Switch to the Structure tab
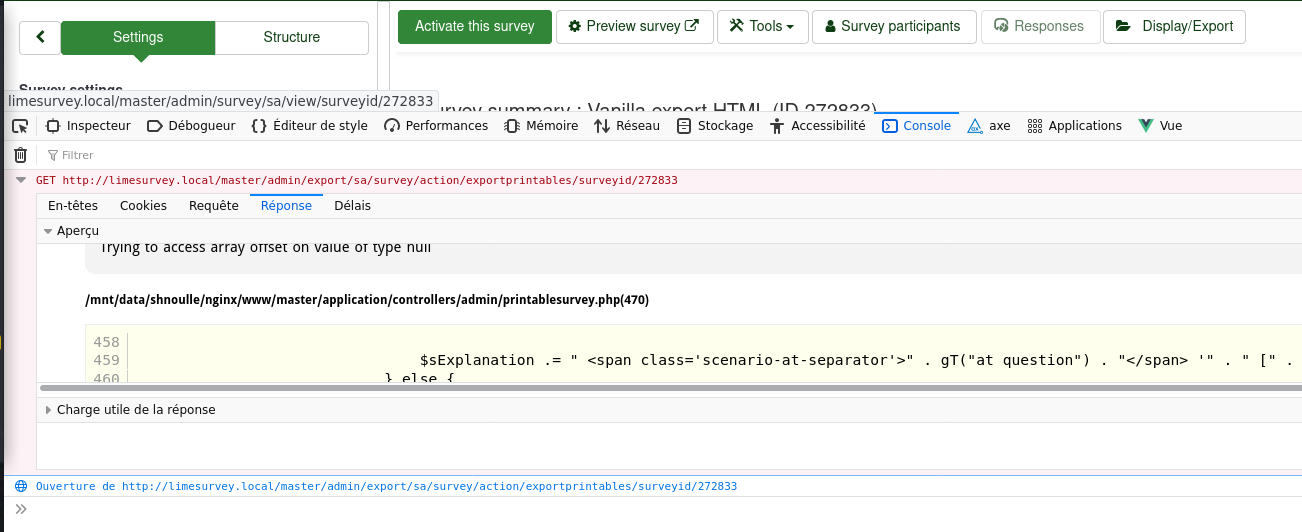 [x=291, y=37]
